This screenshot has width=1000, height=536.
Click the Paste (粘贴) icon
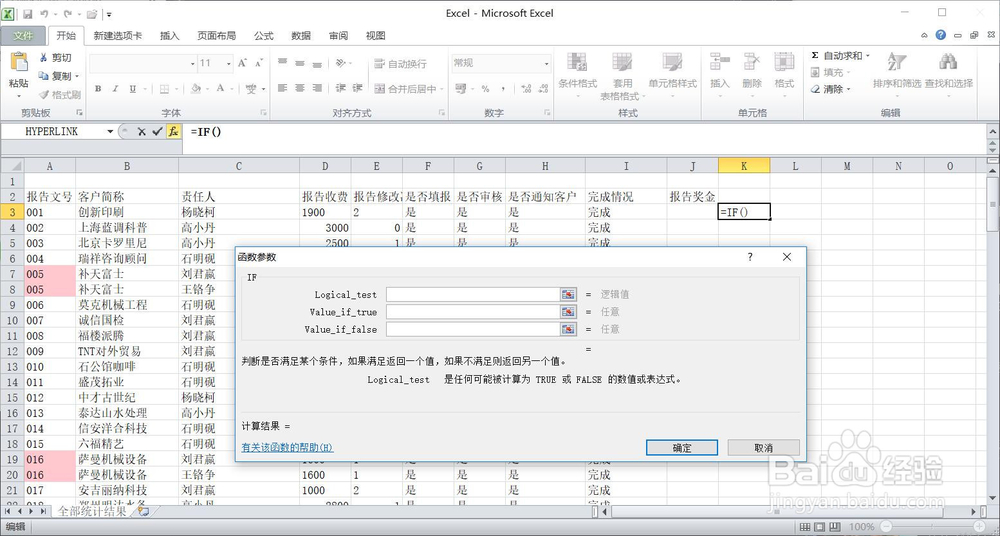tap(19, 63)
